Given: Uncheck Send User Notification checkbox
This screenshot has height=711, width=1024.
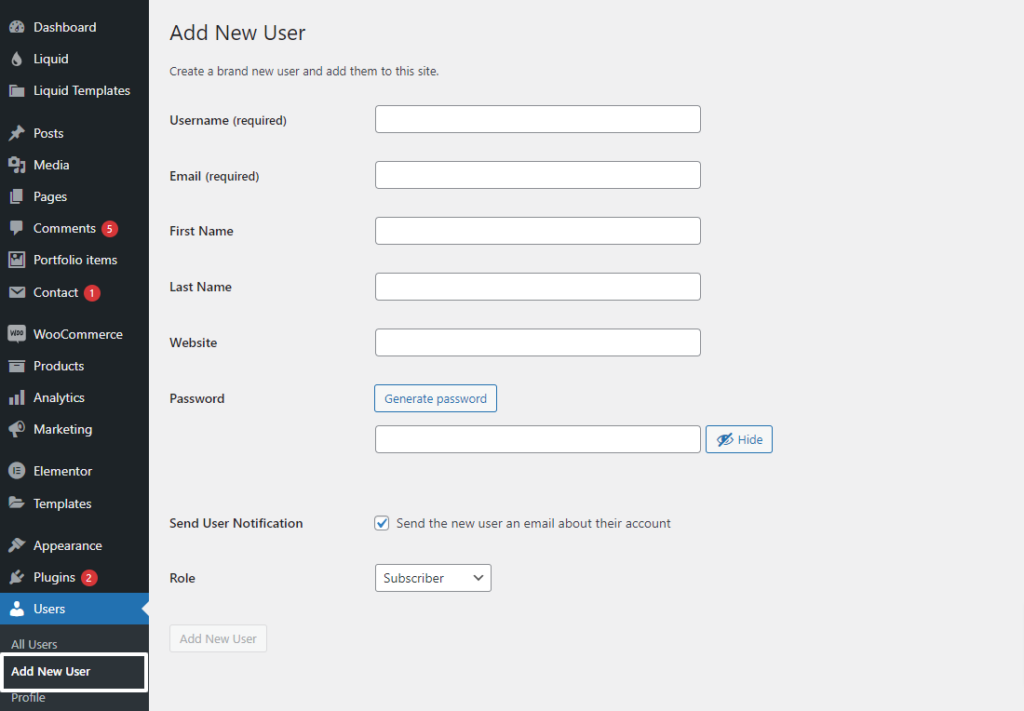Looking at the screenshot, I should click(382, 523).
